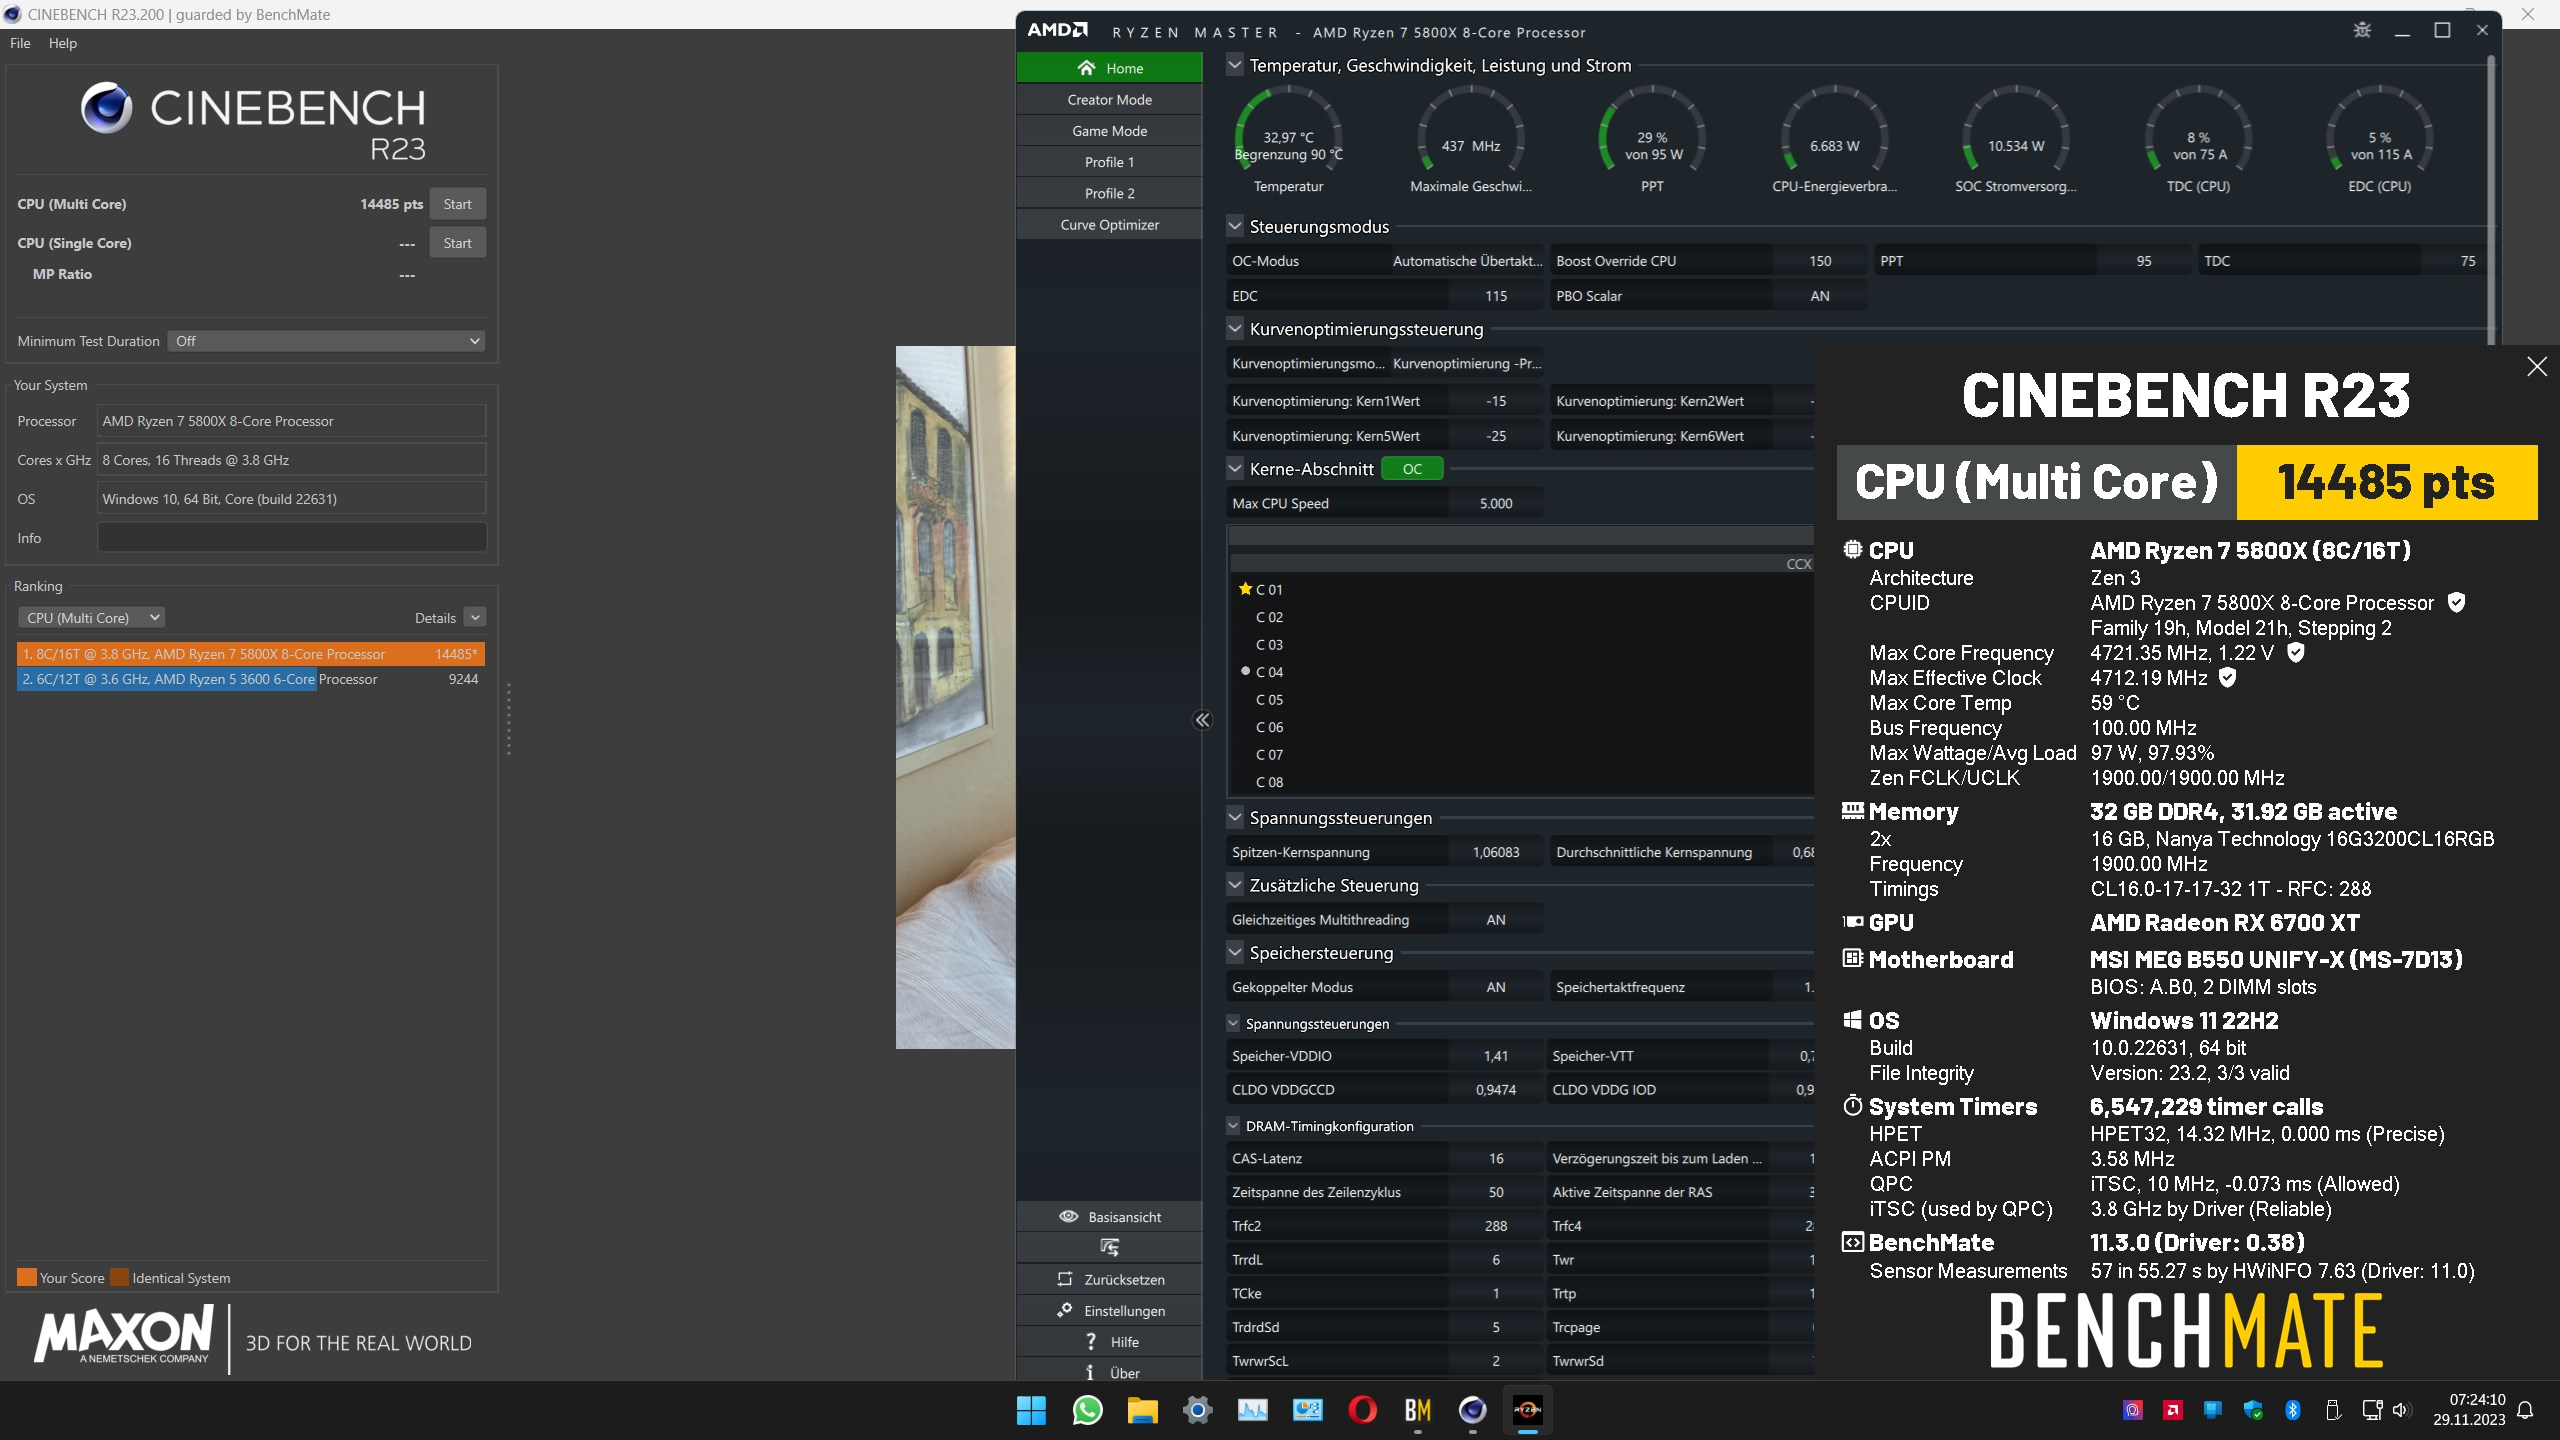This screenshot has height=1440, width=2560.
Task: Click the bug icon in title bar
Action: (x=2362, y=30)
